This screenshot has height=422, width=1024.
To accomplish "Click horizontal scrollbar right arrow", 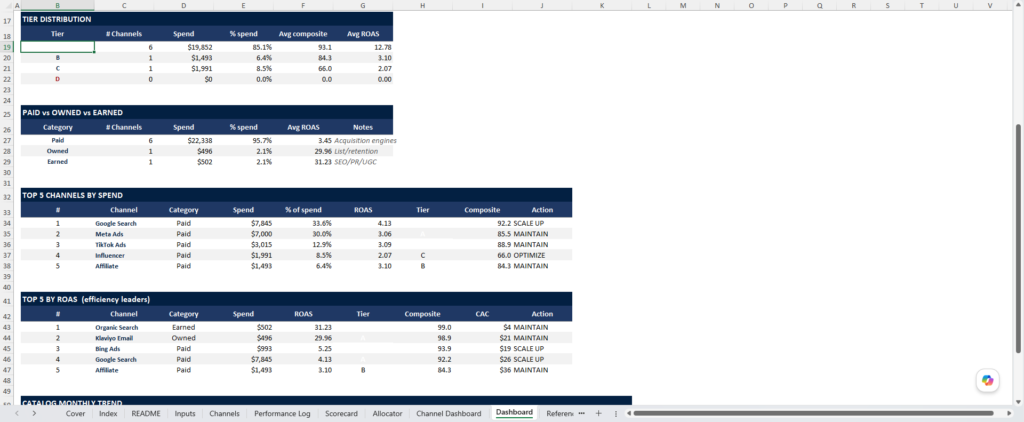I will tap(1009, 414).
